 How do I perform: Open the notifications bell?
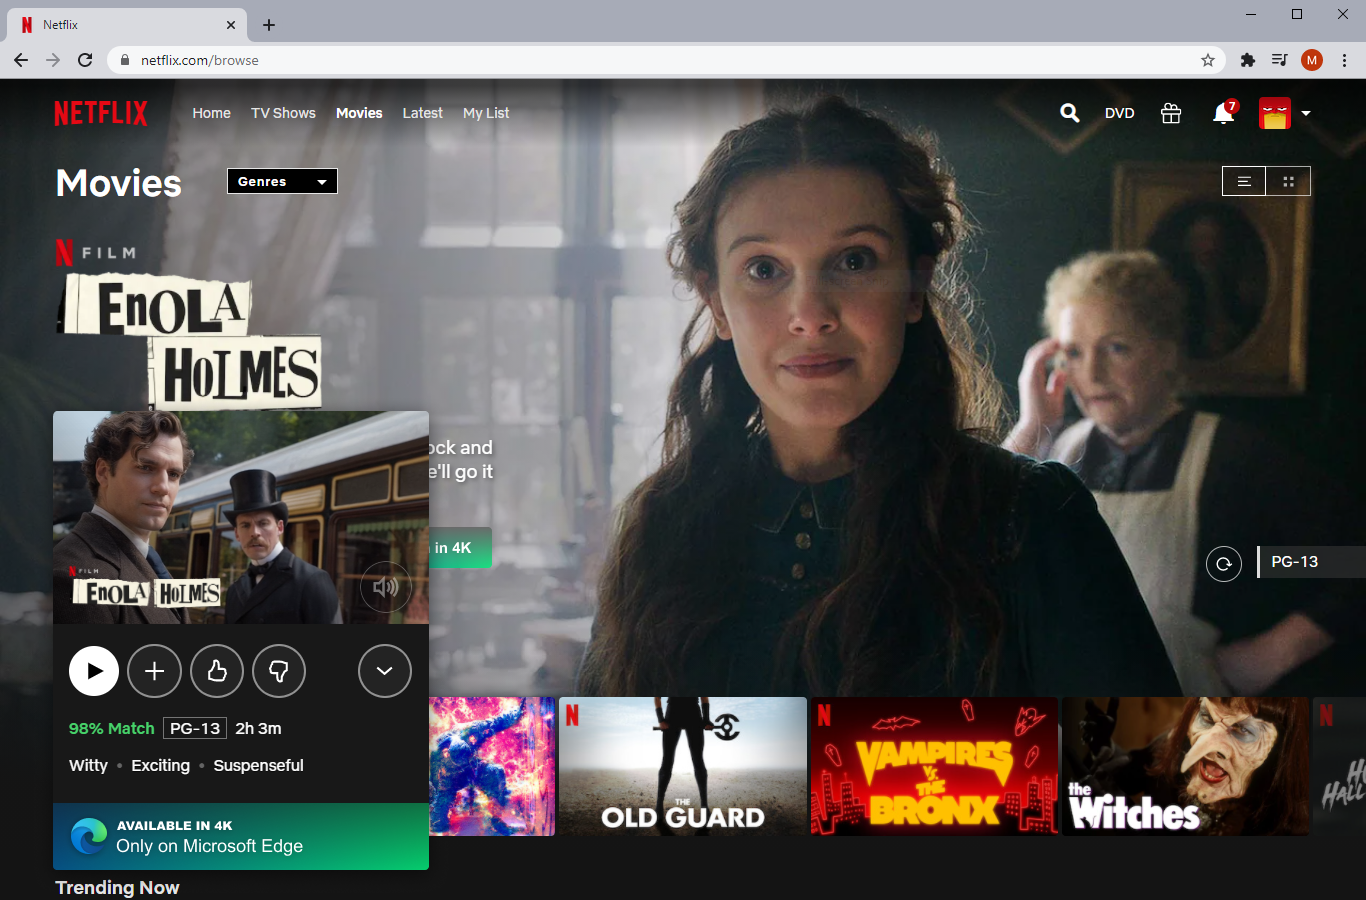[x=1223, y=113]
